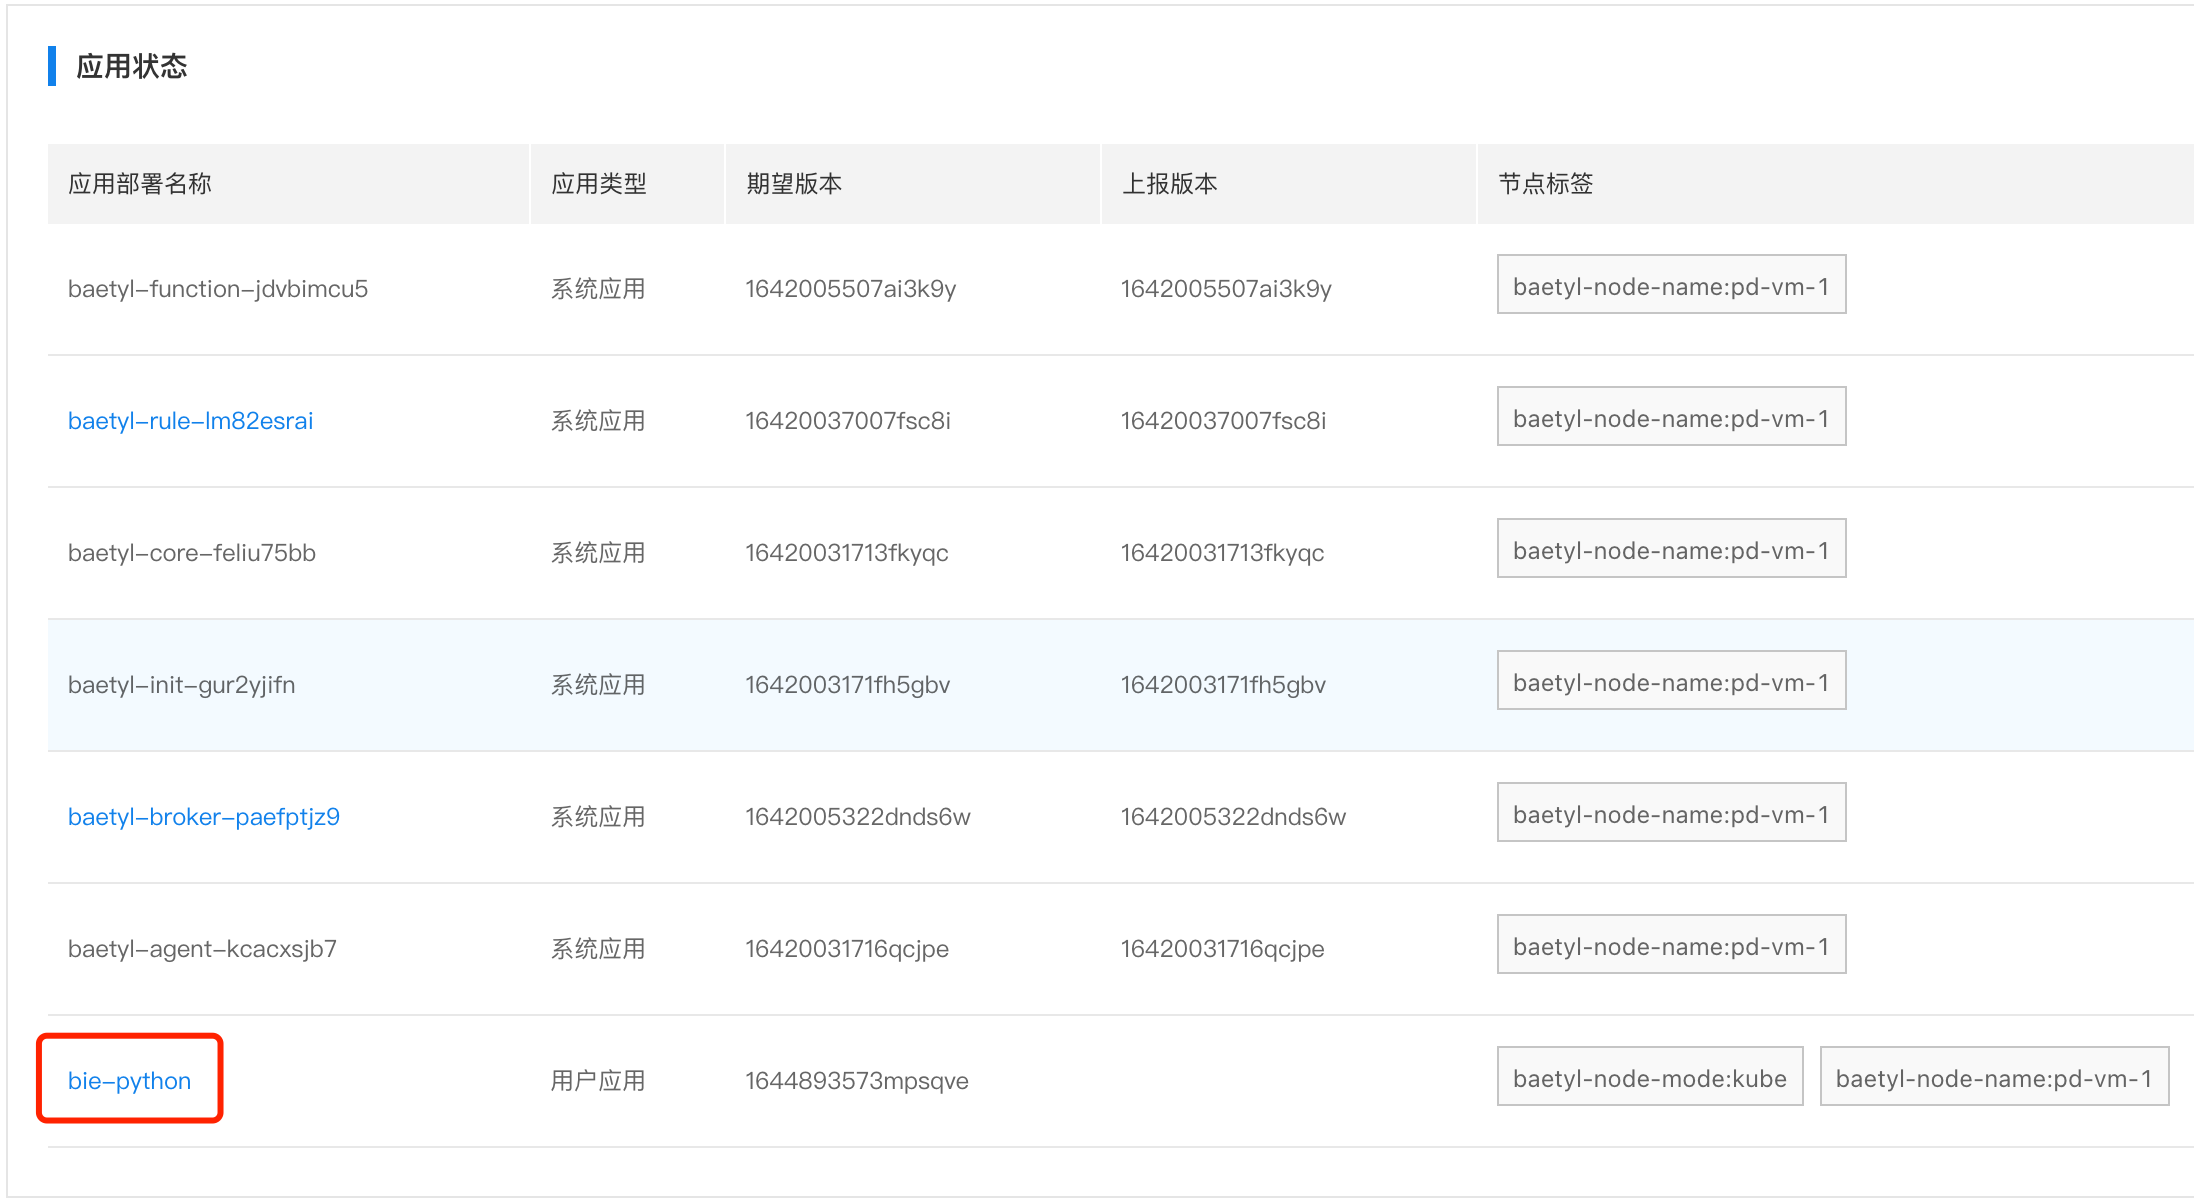Click expected version 1642003171fh5gbv
Viewport: 2194px width, 1202px height.
[848, 685]
